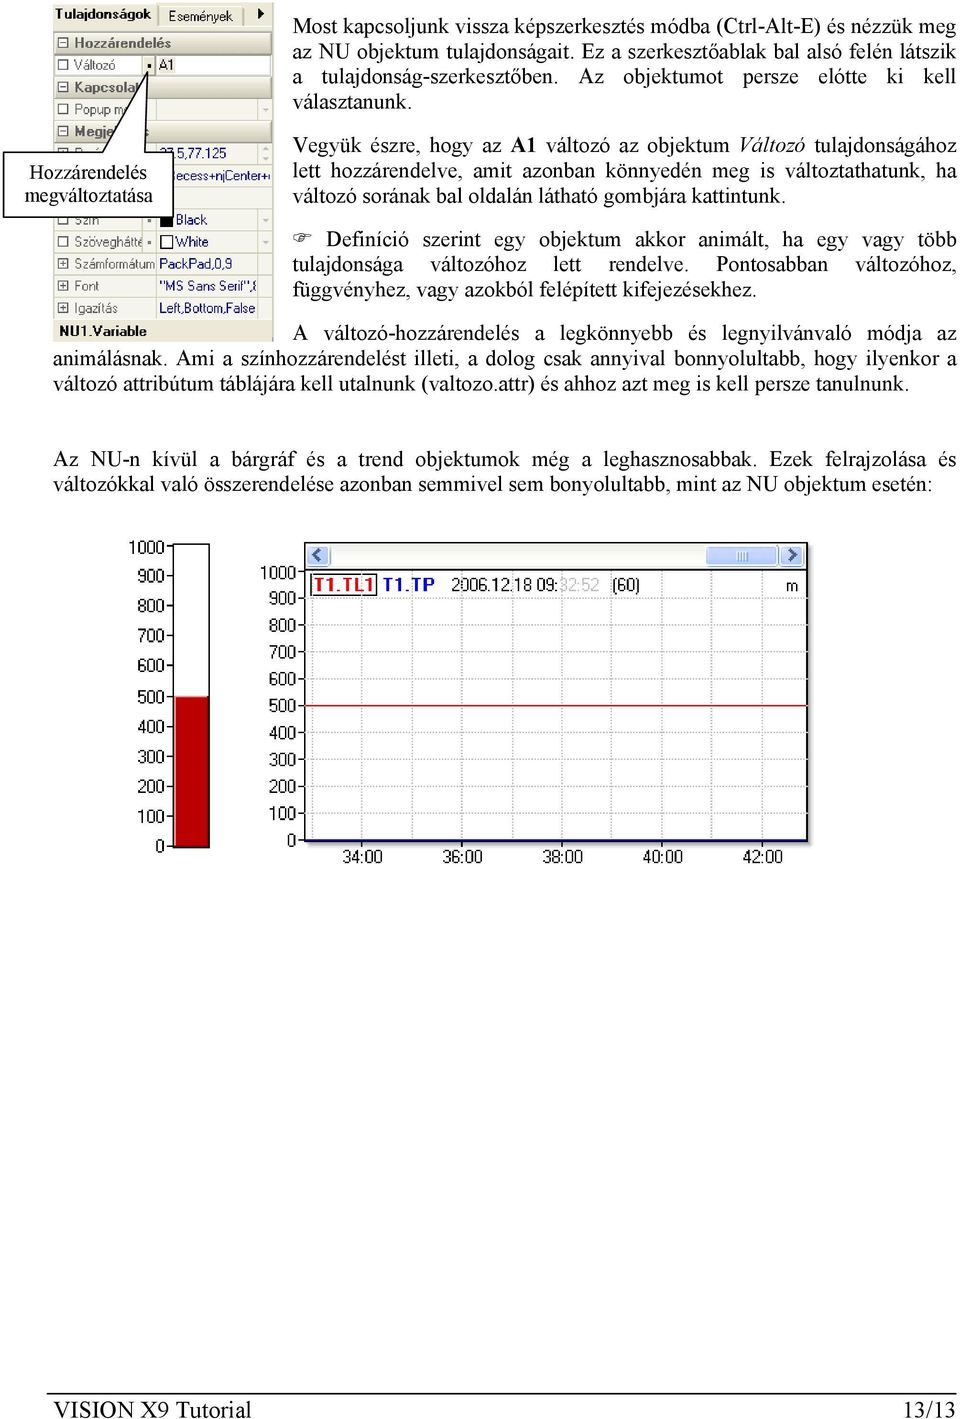Collapse the Megjelenés section

pyautogui.click(x=63, y=131)
